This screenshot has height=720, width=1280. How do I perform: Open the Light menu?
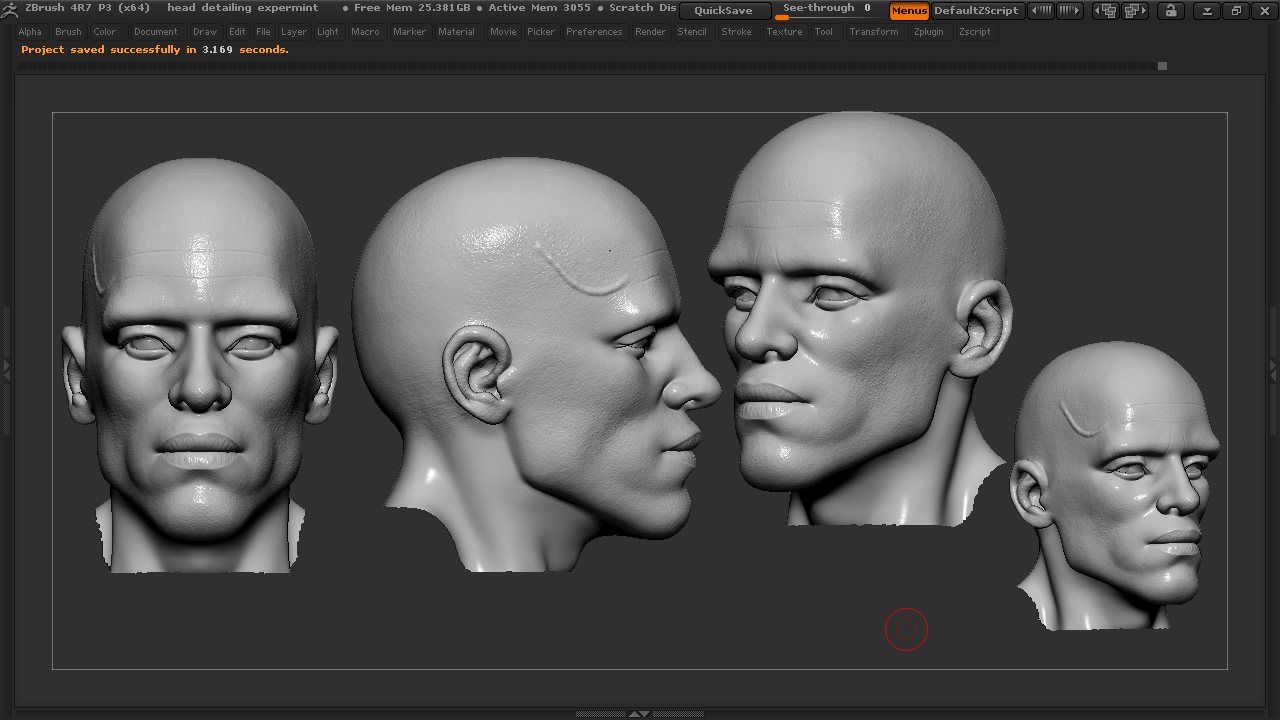click(328, 32)
